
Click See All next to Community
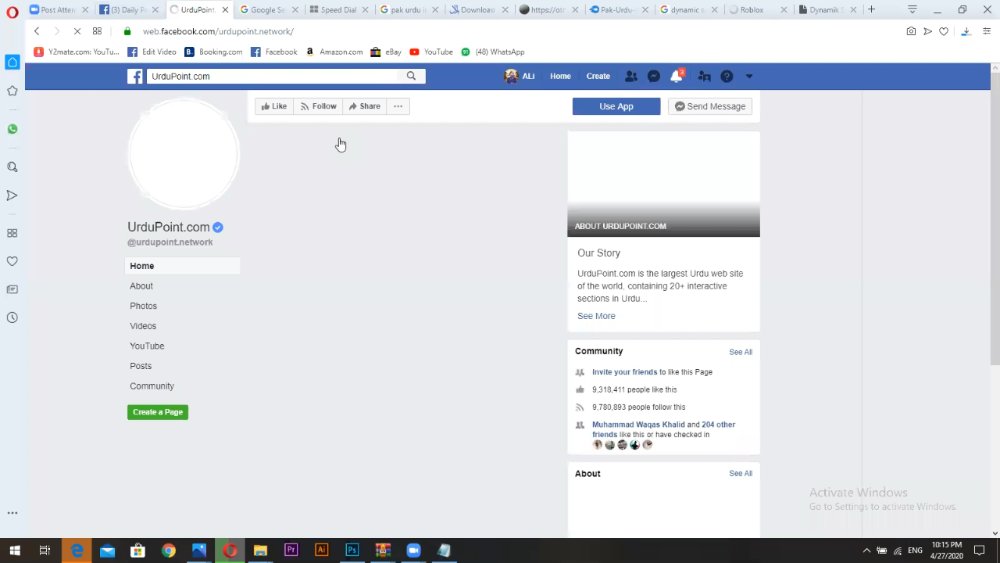click(x=740, y=352)
